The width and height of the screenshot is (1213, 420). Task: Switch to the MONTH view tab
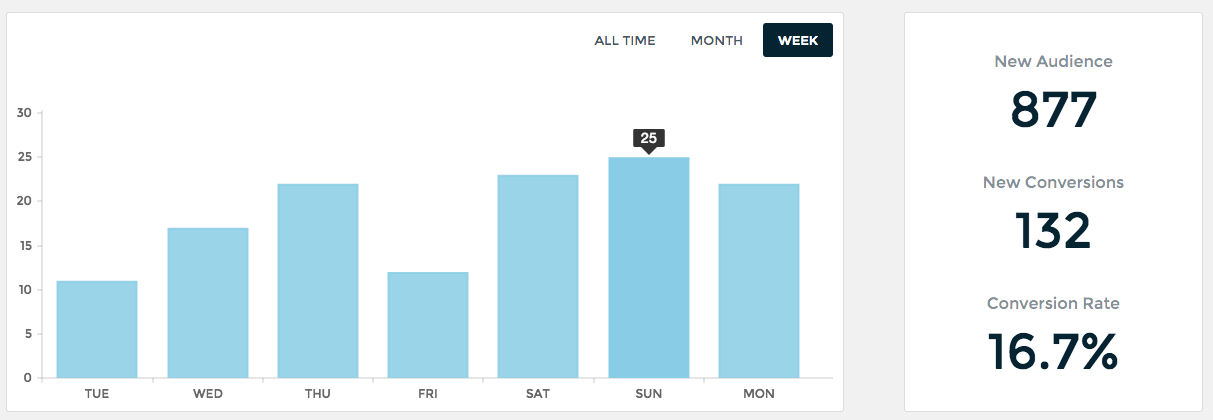pyautogui.click(x=717, y=41)
